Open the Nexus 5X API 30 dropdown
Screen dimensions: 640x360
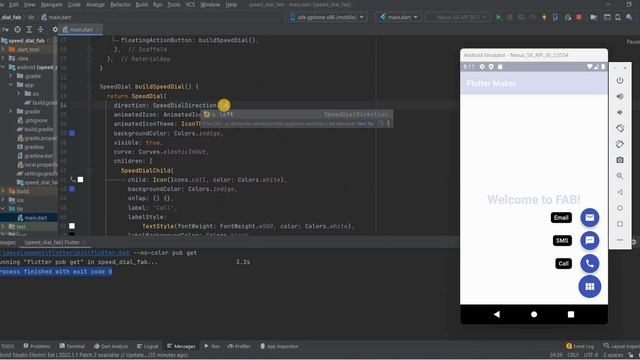tap(458, 17)
